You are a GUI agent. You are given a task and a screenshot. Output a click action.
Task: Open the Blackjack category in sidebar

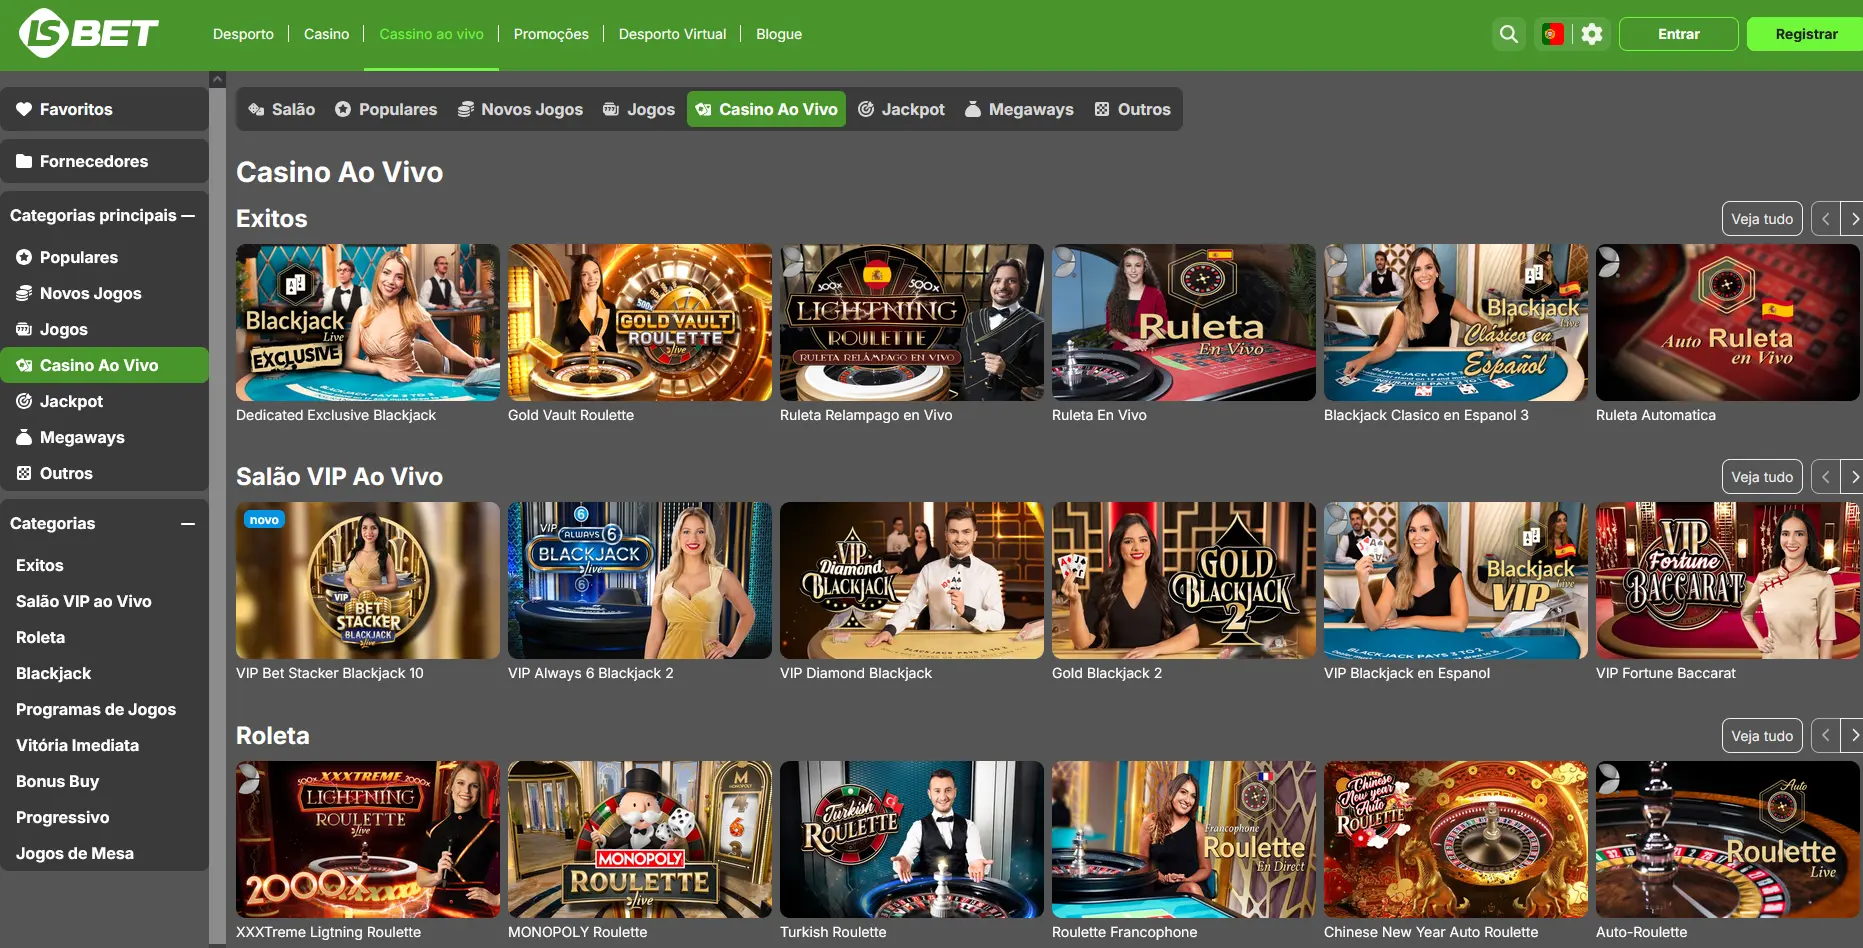[53, 673]
